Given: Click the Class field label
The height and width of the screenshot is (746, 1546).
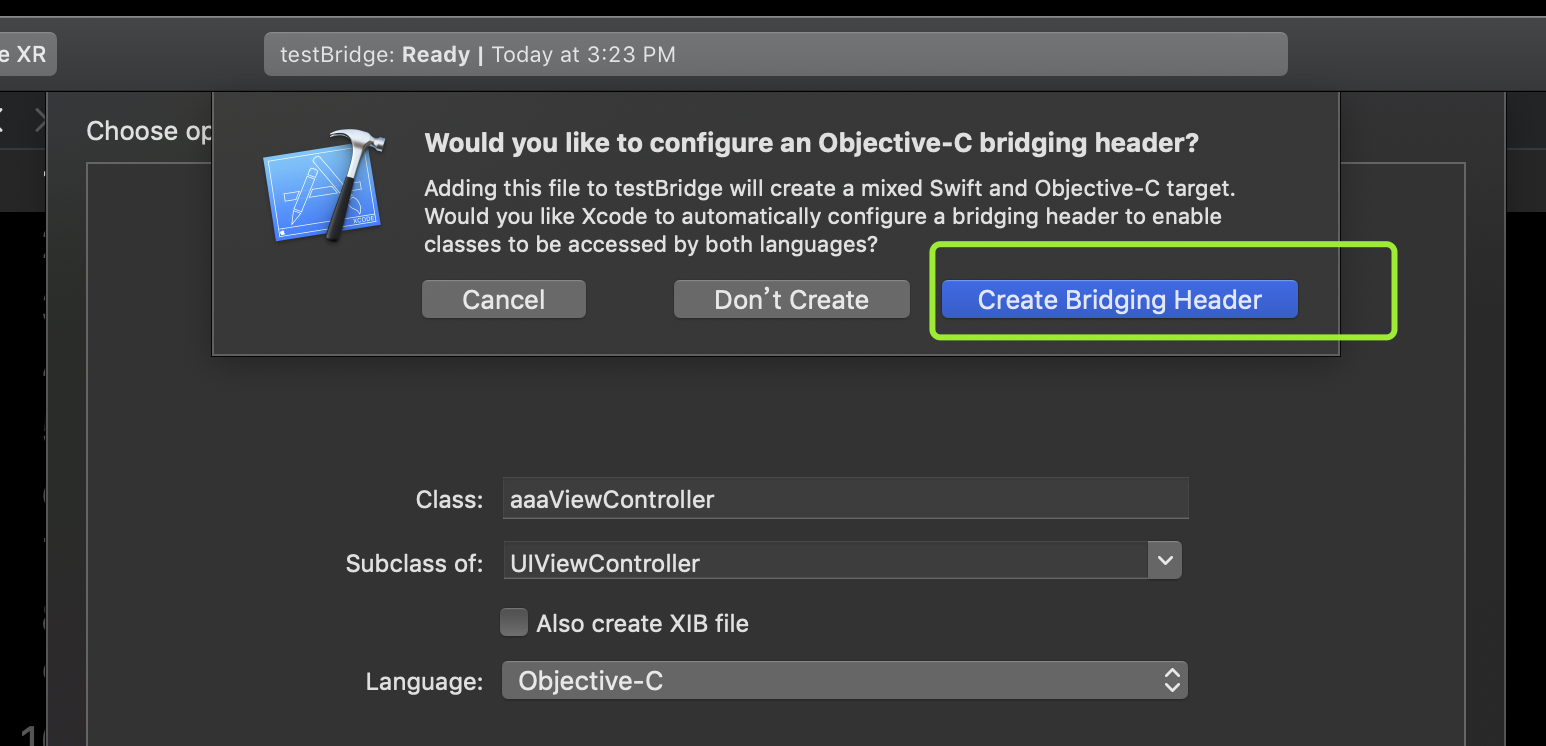Looking at the screenshot, I should [x=449, y=499].
